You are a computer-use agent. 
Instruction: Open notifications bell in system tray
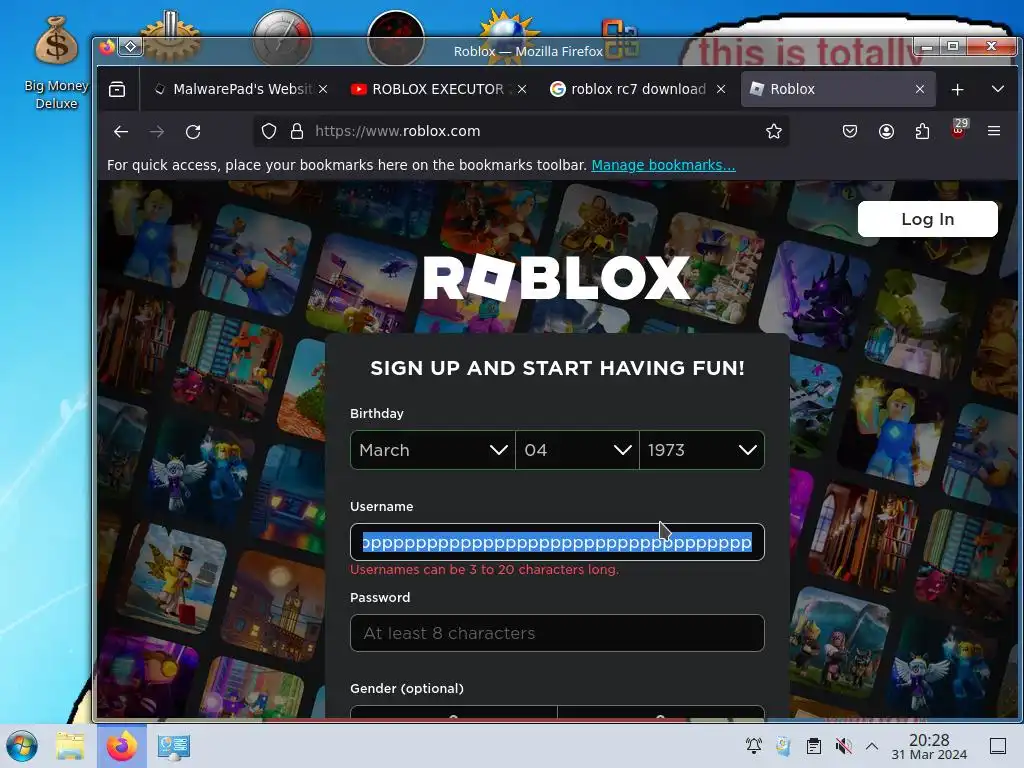click(754, 746)
